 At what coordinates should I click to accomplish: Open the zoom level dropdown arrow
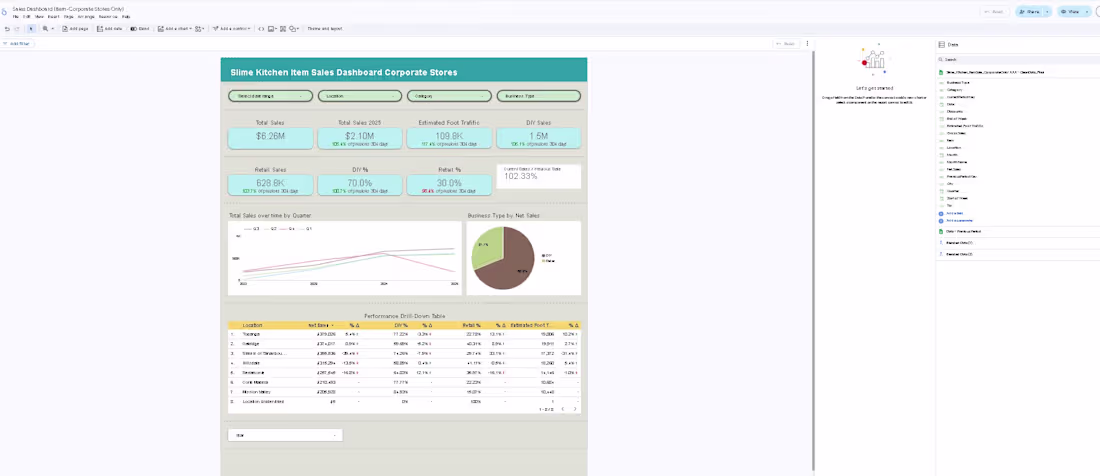pyautogui.click(x=53, y=29)
